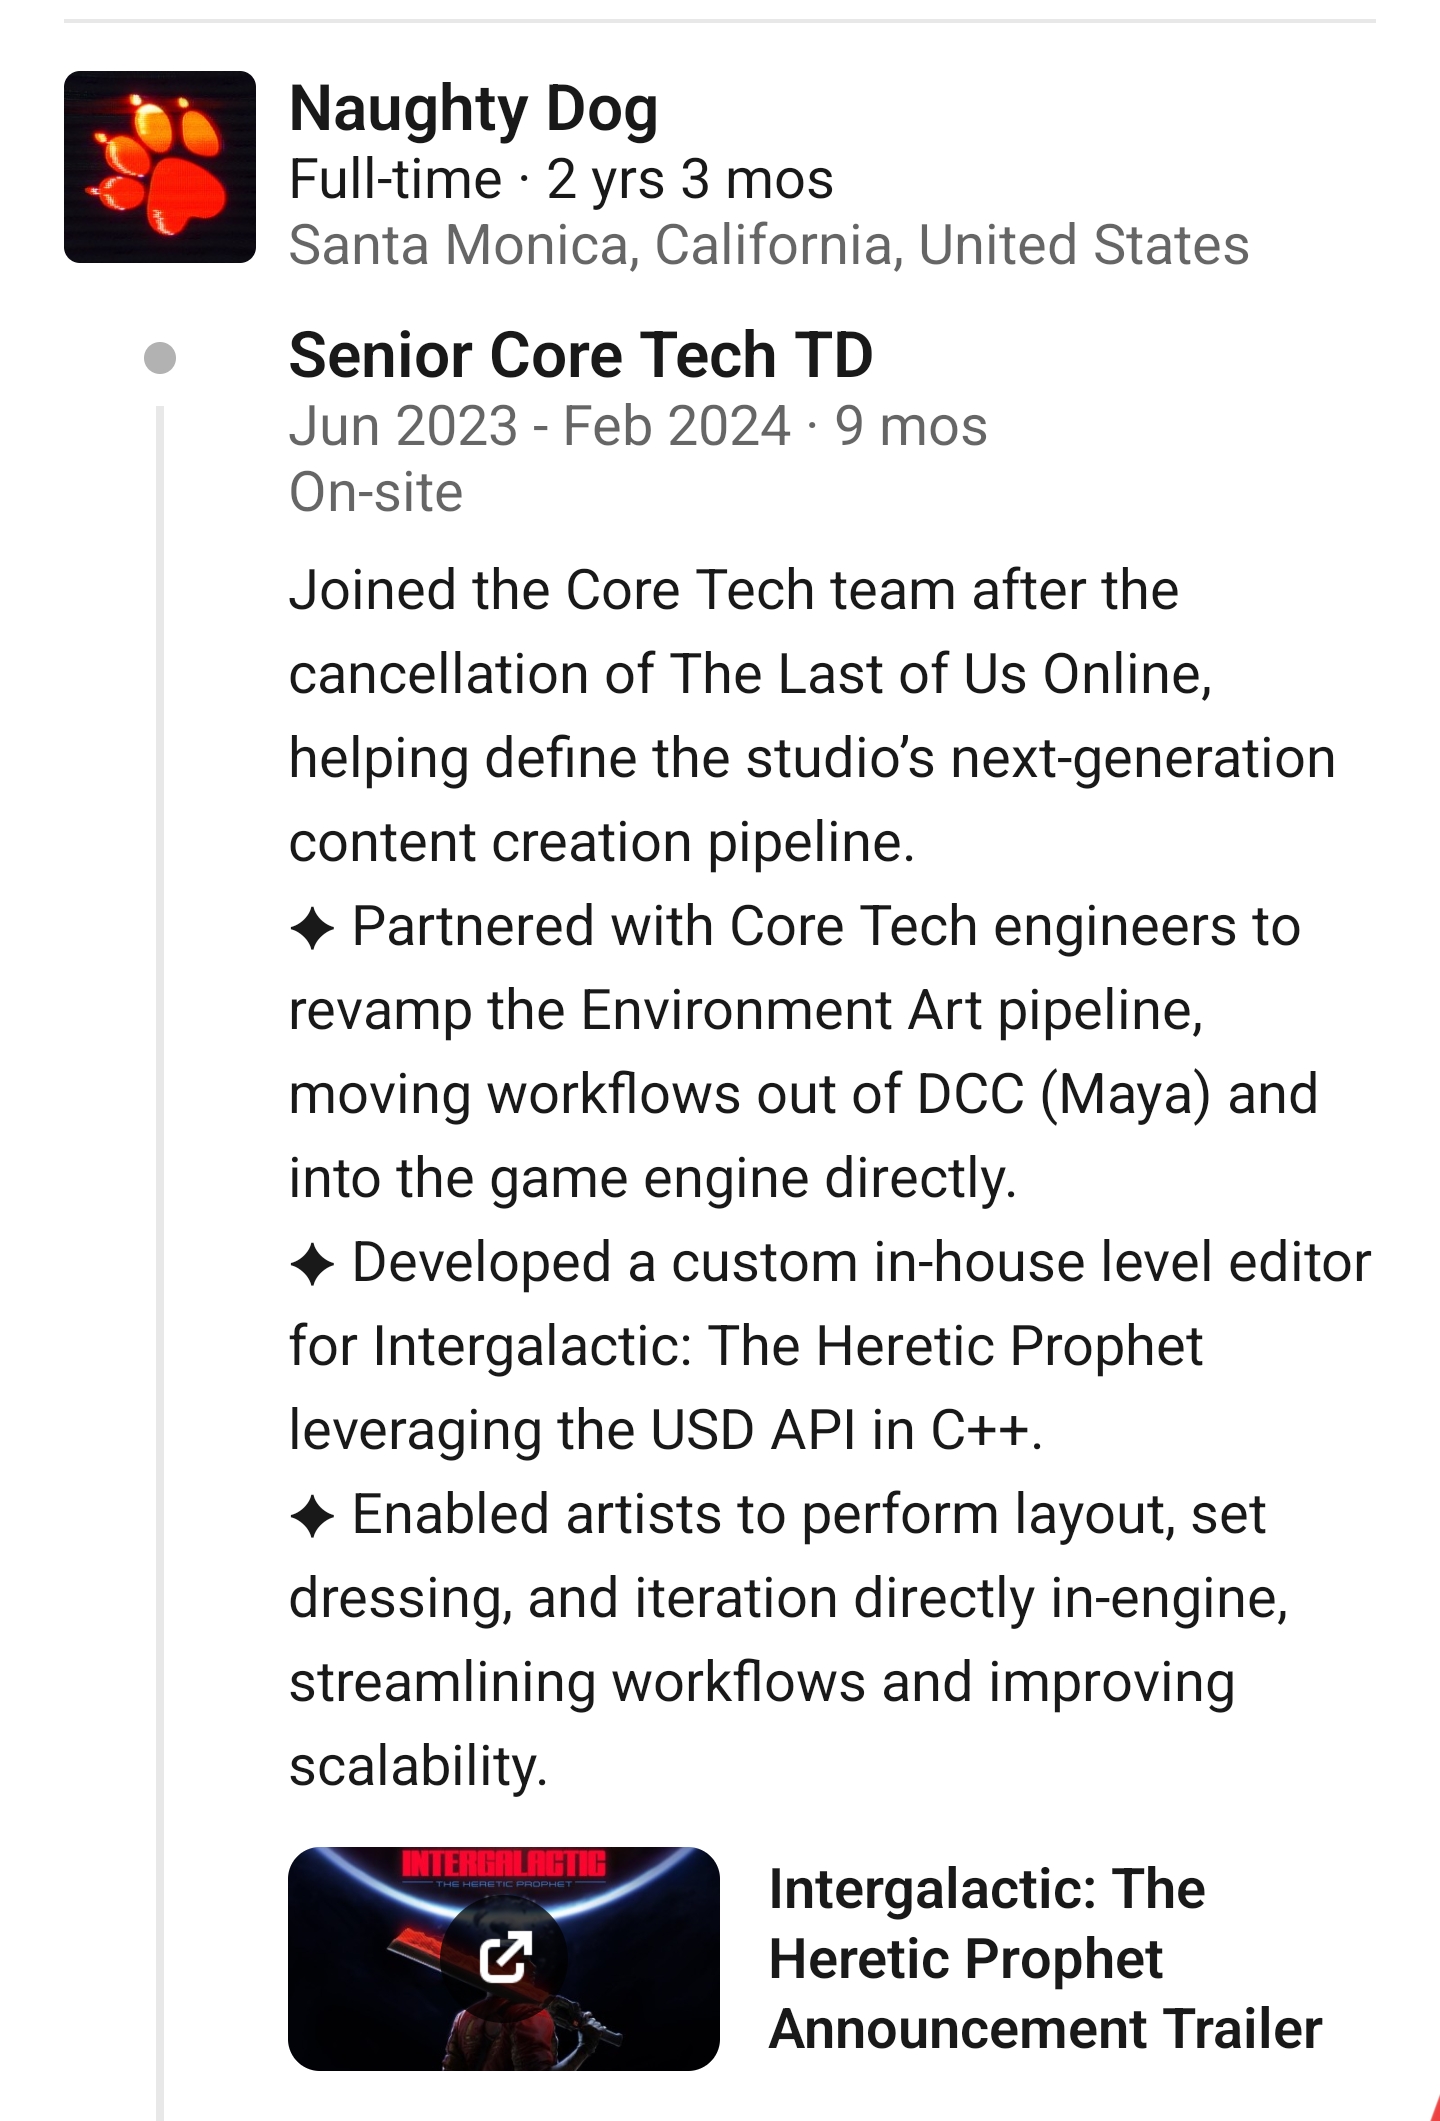Click the vertical timeline line under the dot
The height and width of the screenshot is (2121, 1440).
pyautogui.click(x=160, y=1200)
